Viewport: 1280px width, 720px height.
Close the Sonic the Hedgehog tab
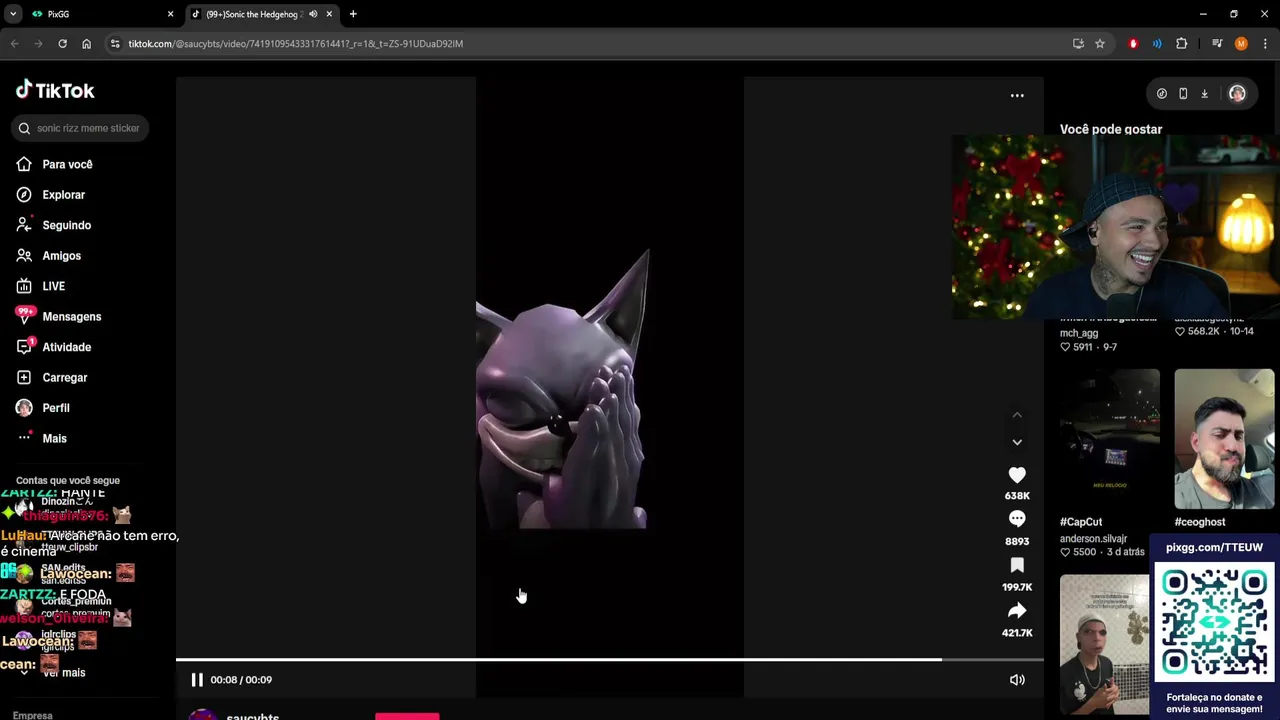pos(329,14)
